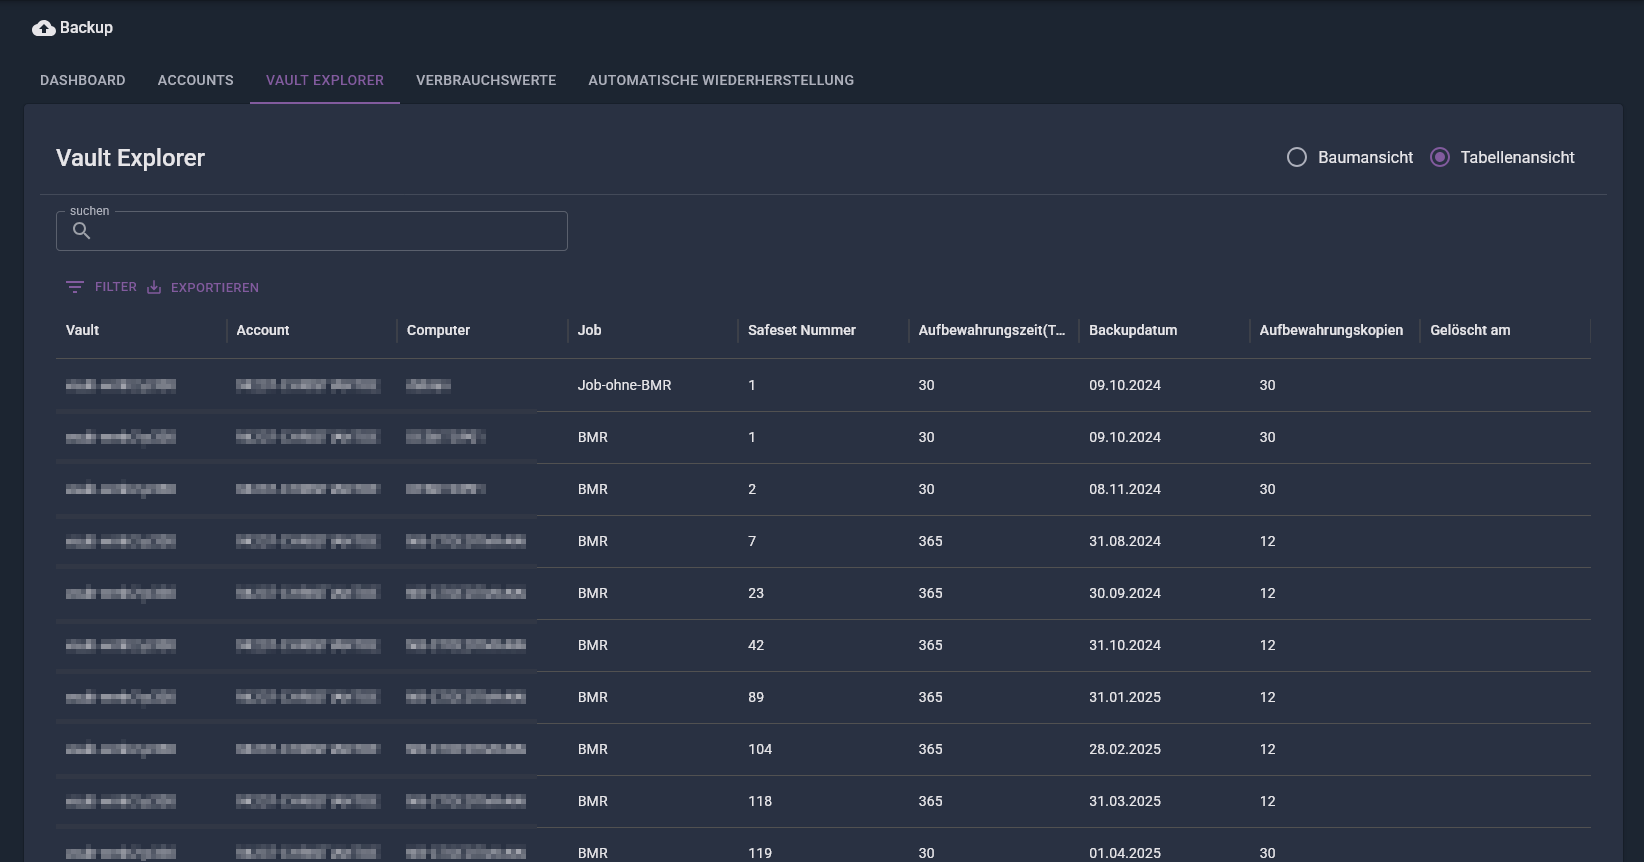The height and width of the screenshot is (862, 1644).
Task: Click the Gelöscht am column header
Action: point(1470,330)
